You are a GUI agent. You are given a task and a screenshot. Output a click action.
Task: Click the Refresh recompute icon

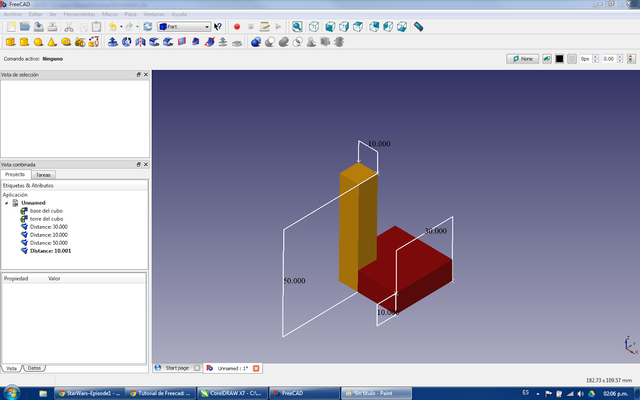pos(148,27)
